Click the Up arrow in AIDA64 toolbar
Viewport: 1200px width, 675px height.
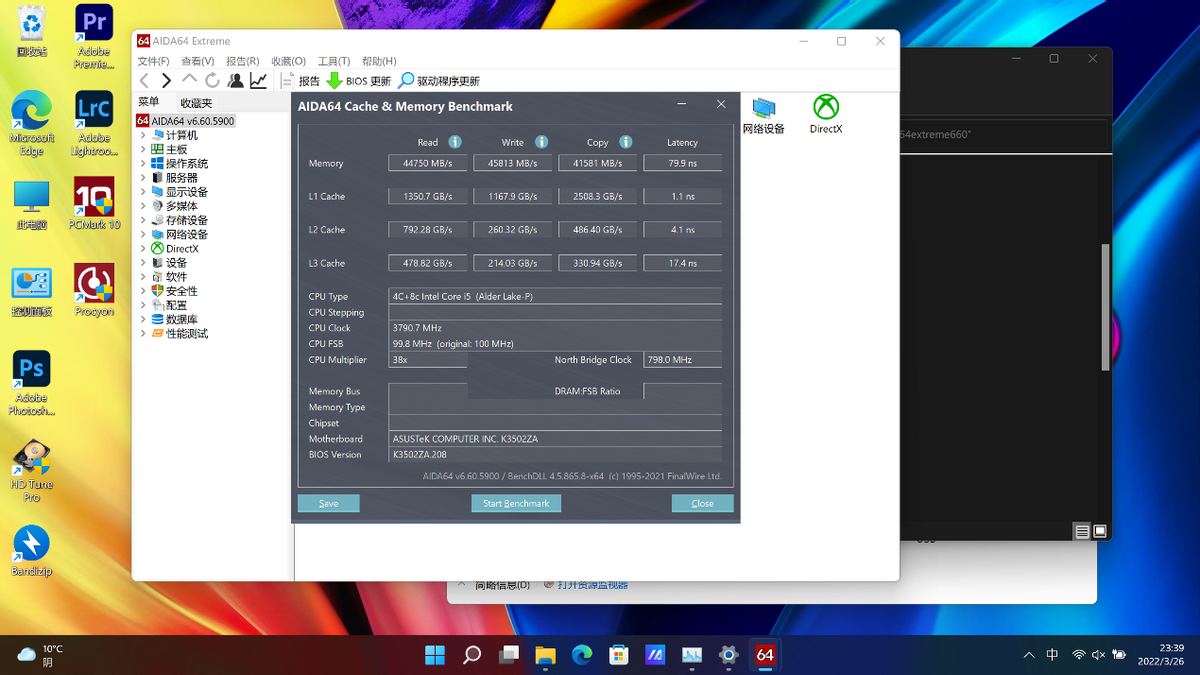coord(189,80)
